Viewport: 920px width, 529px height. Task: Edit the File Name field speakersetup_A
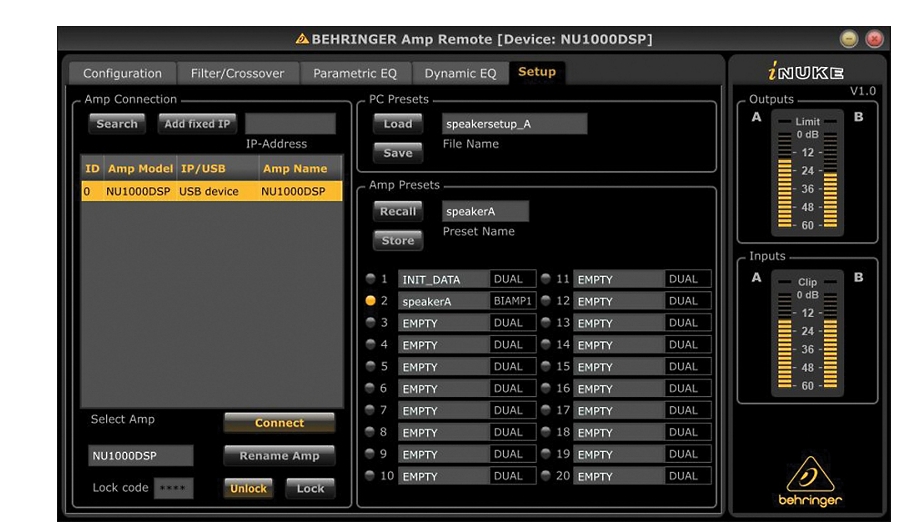click(515, 124)
